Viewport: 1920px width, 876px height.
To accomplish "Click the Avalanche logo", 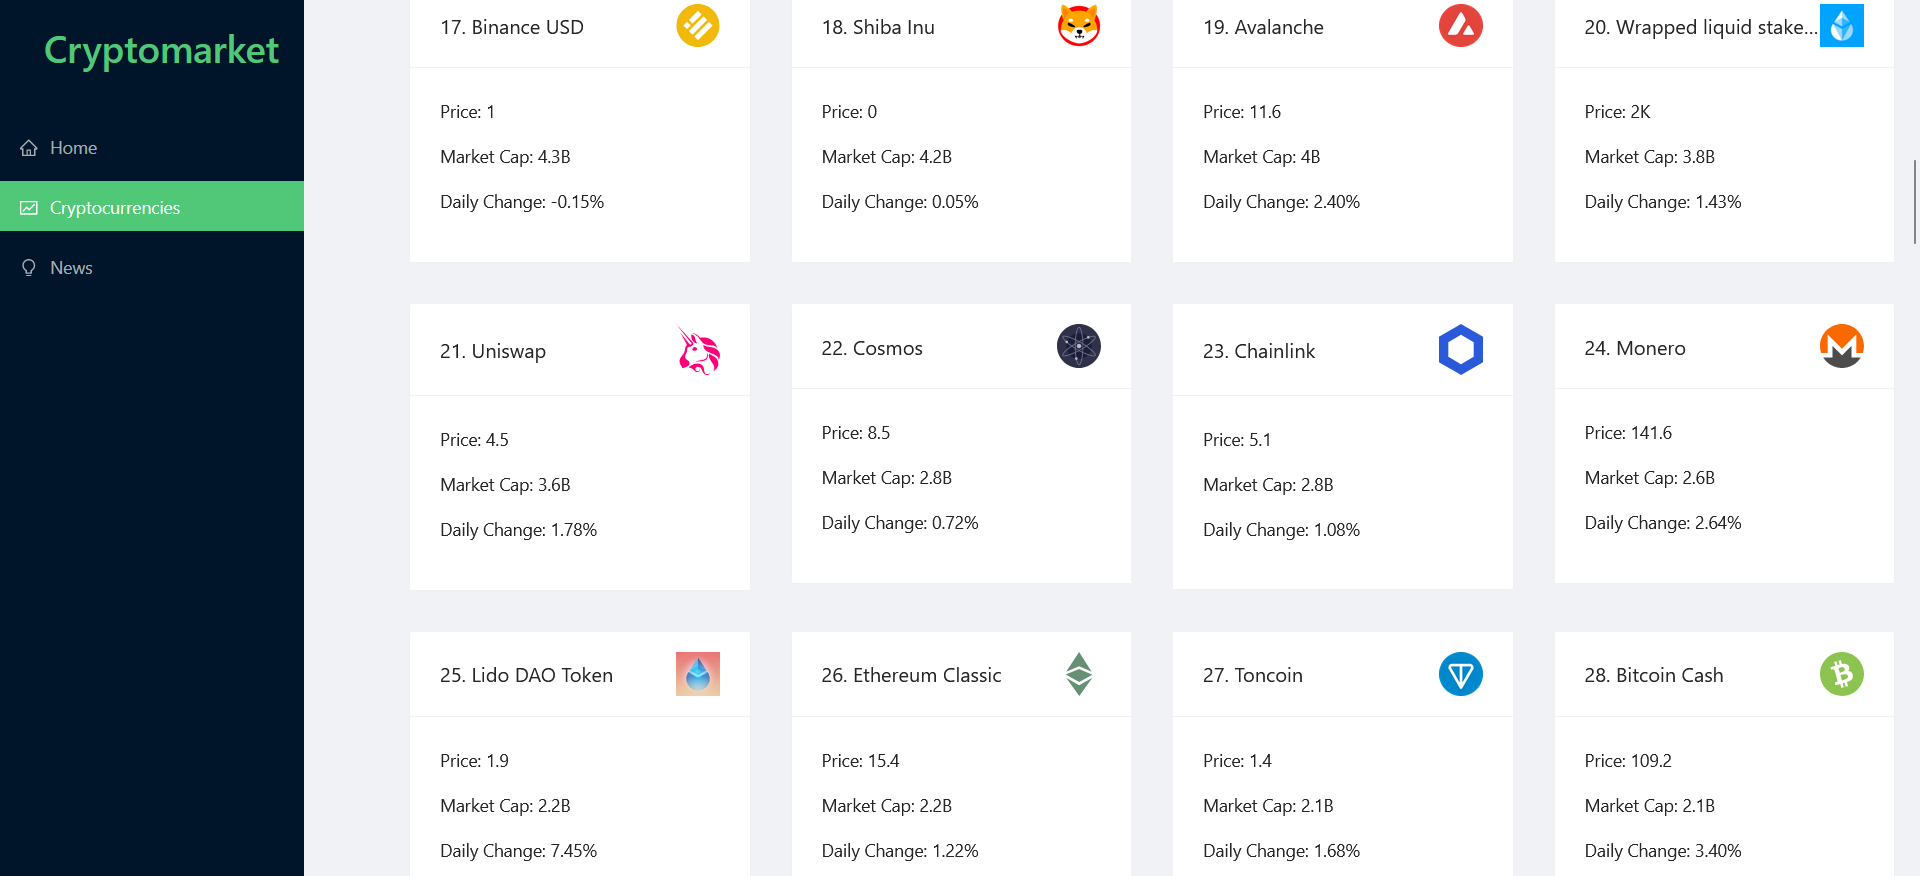I will (x=1460, y=26).
